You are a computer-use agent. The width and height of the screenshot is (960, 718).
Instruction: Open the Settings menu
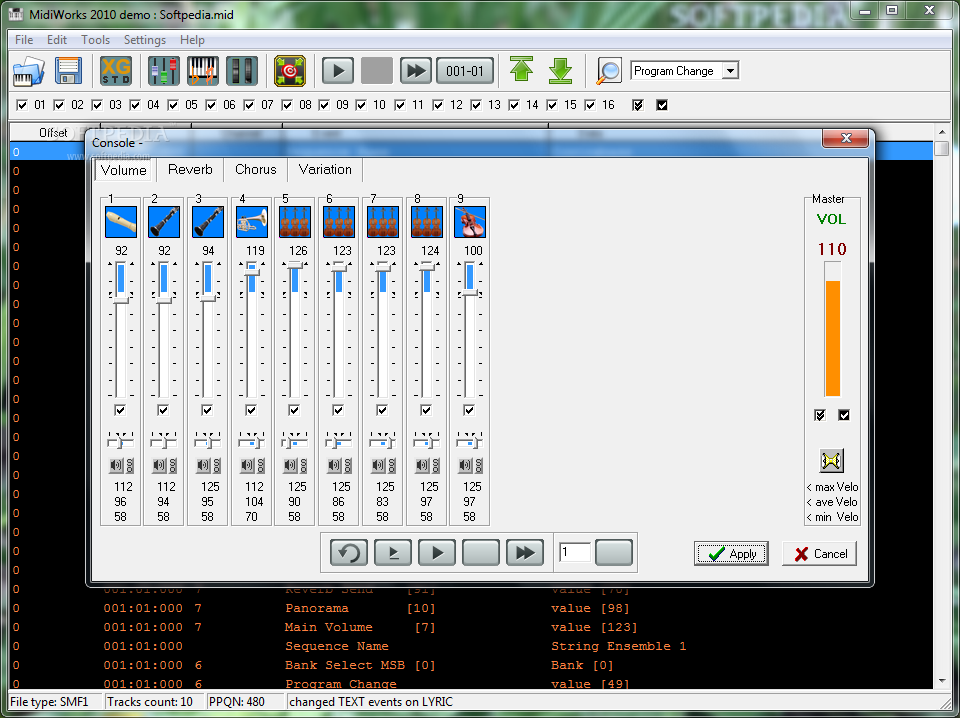[x=144, y=40]
